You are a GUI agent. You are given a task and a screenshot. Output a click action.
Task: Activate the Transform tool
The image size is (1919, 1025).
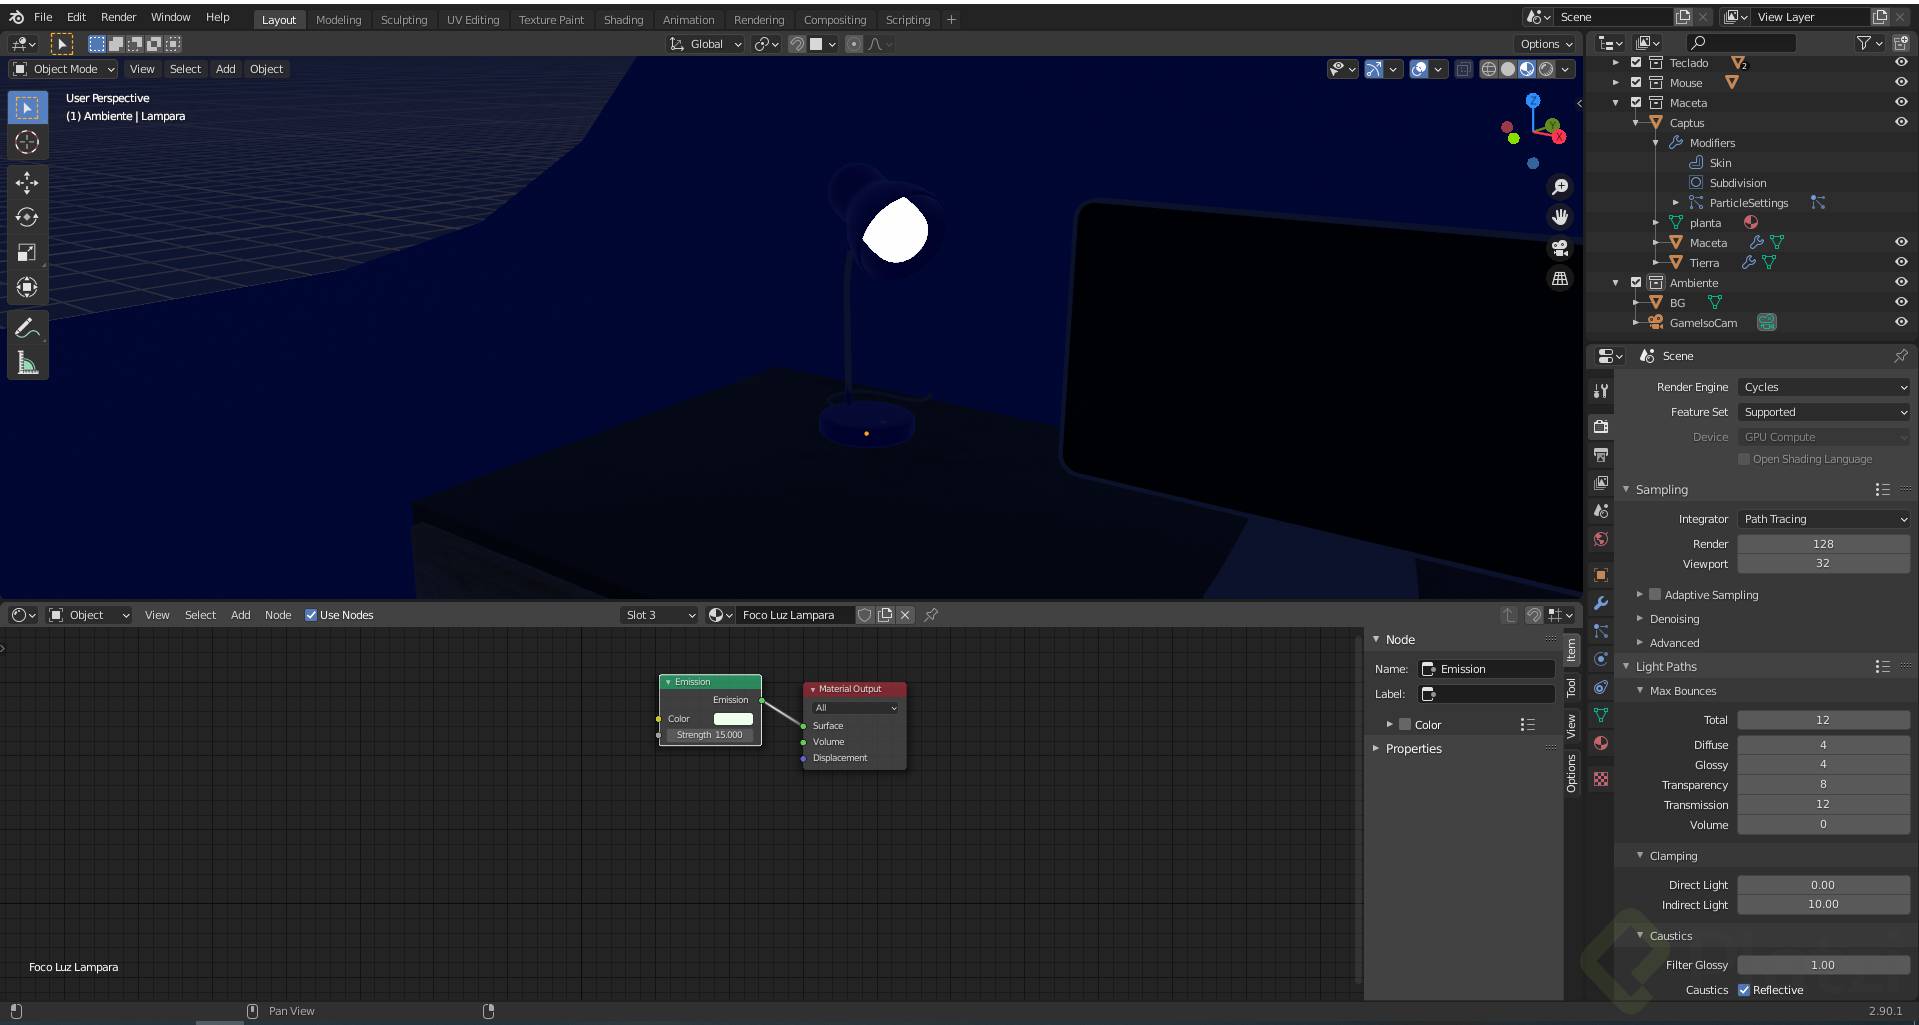pos(27,287)
